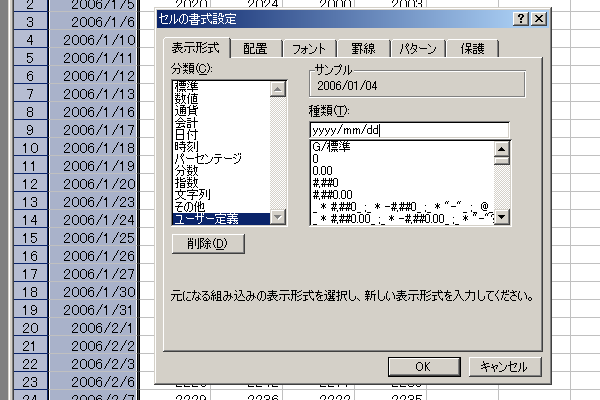Confirm with the OK button
Image resolution: width=600 pixels, height=400 pixels.
tap(424, 367)
